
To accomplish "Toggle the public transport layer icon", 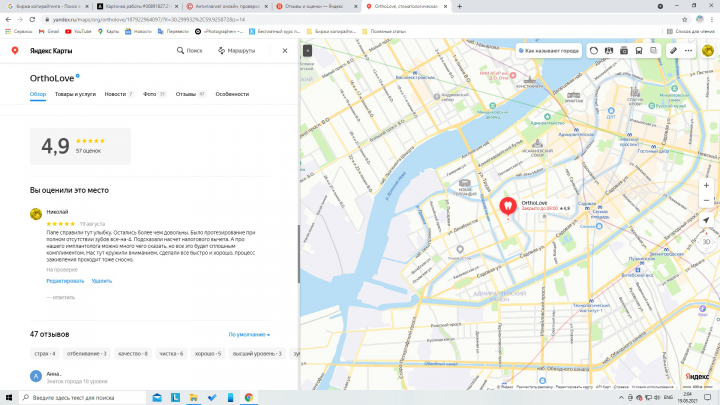I will 639,51.
